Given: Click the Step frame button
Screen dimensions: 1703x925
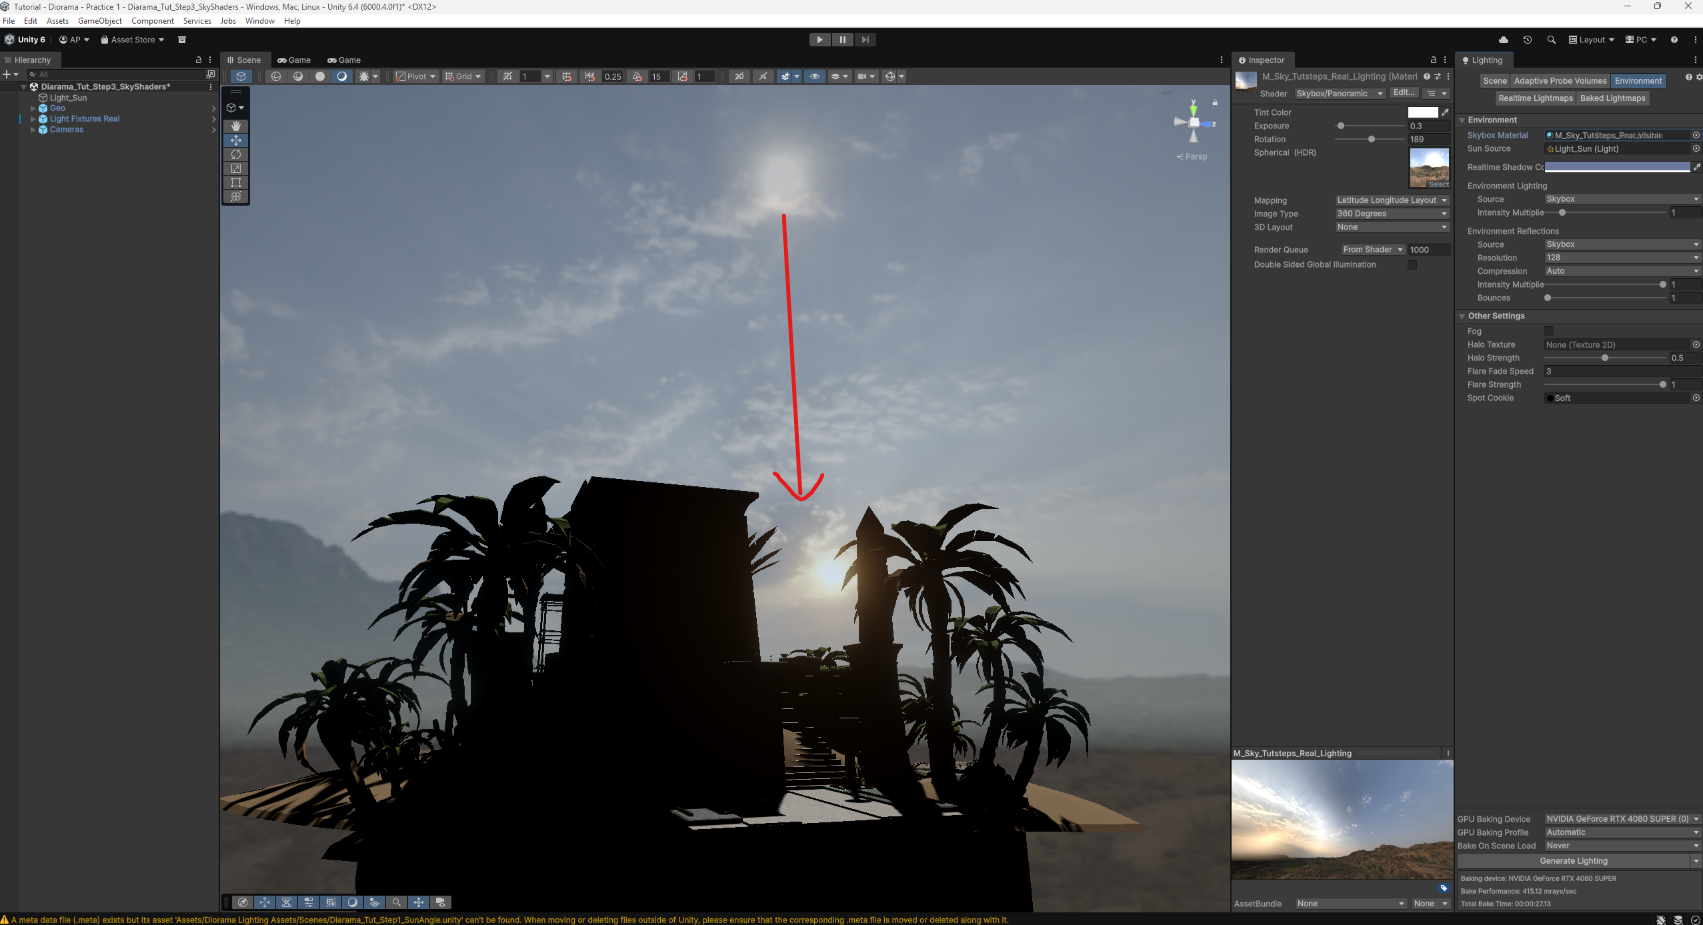Looking at the screenshot, I should (x=865, y=40).
